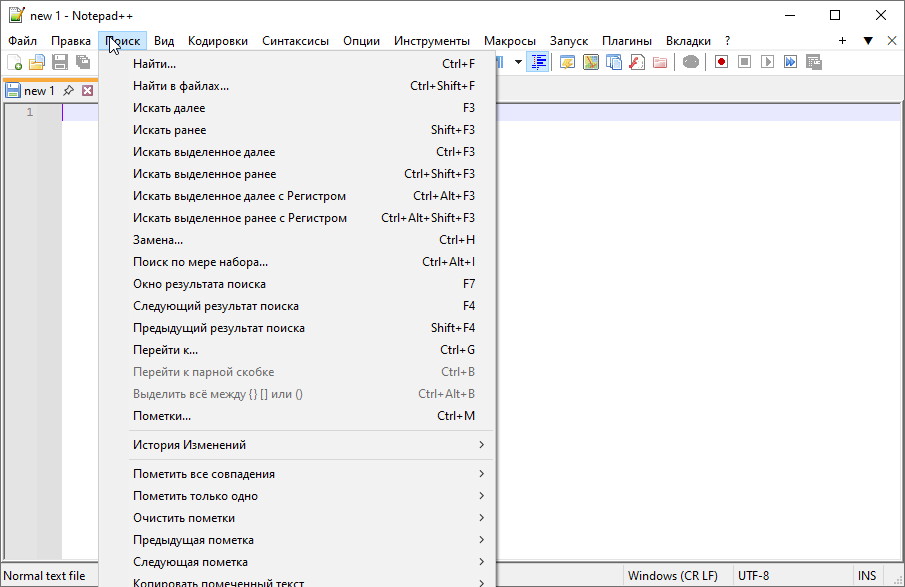Add a new tab with the plus button

coord(842,40)
